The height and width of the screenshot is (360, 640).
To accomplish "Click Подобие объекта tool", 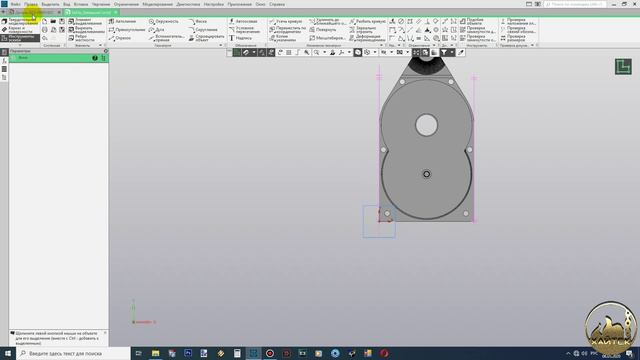I will coord(471,21).
